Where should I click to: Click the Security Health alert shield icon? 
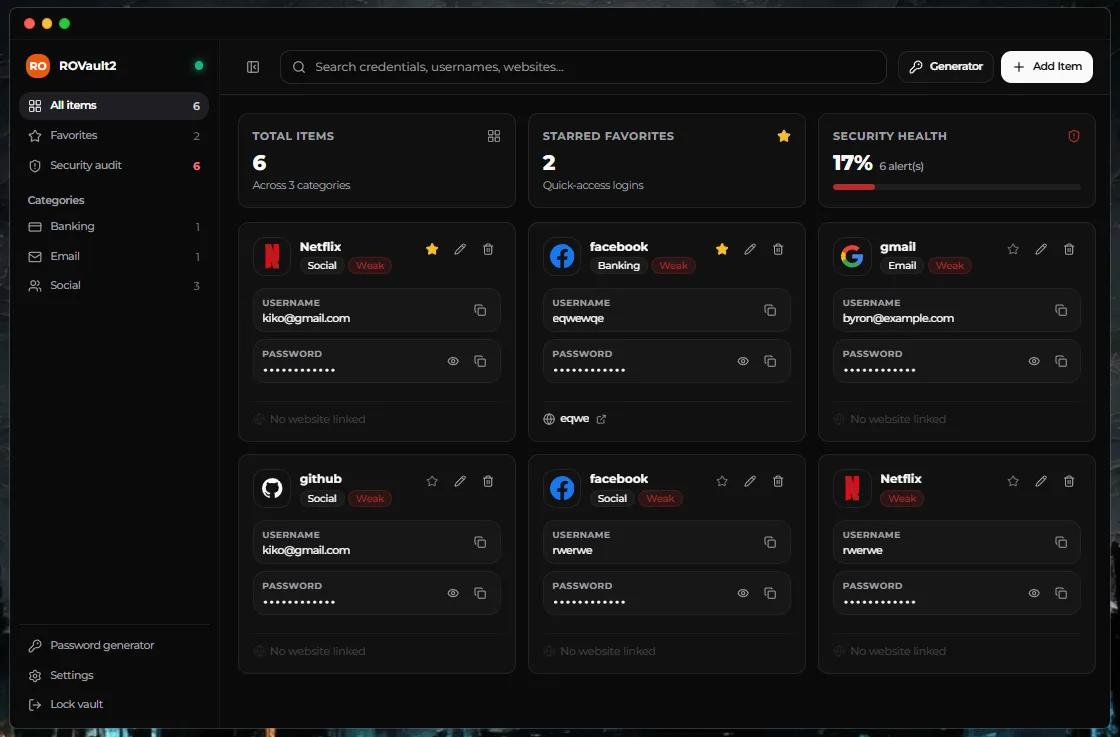click(x=1074, y=136)
